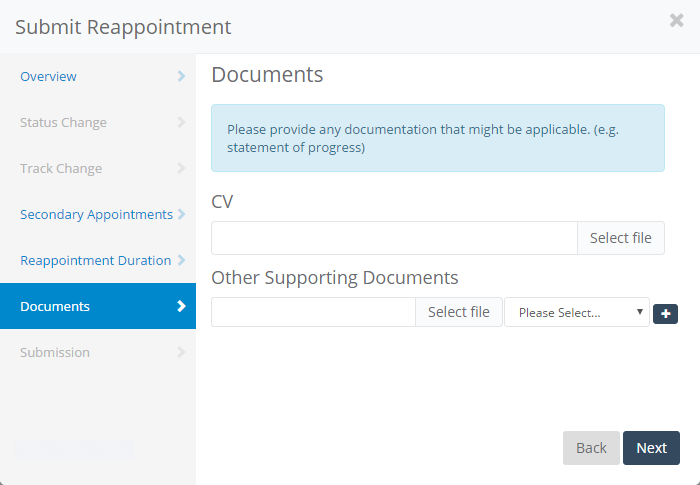The image size is (700, 485).
Task: Click the Next button
Action: coord(651,447)
